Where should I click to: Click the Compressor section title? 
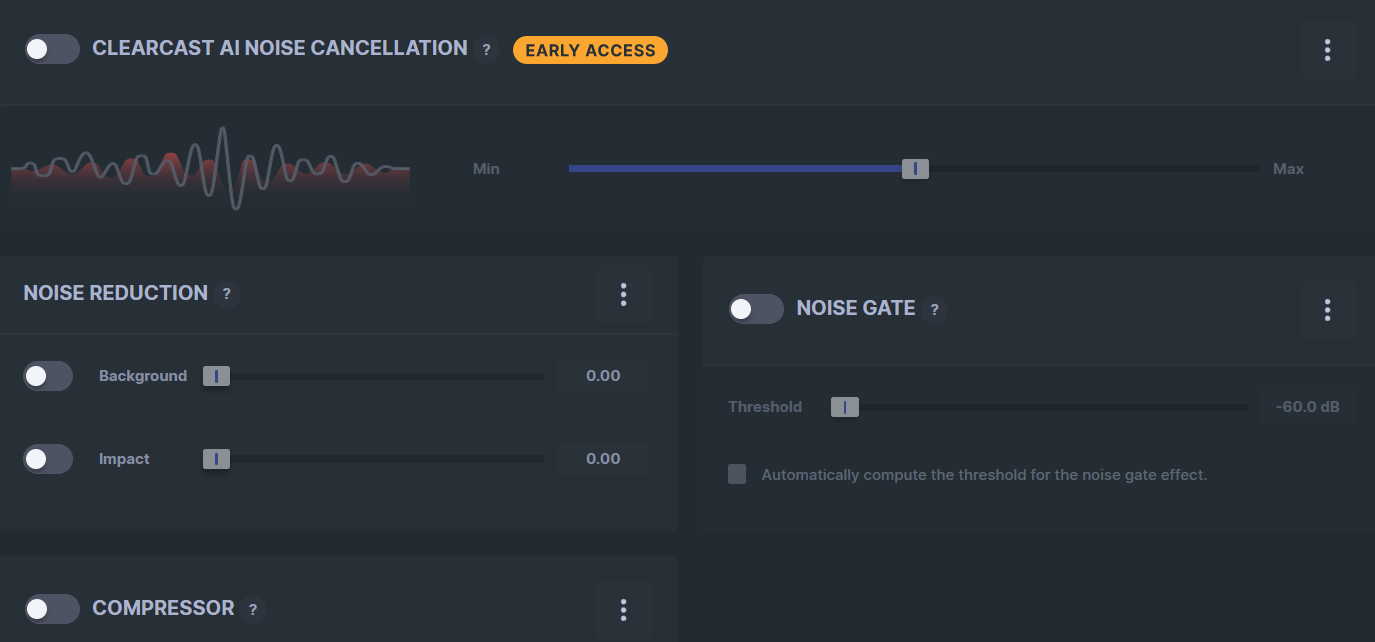coord(163,608)
